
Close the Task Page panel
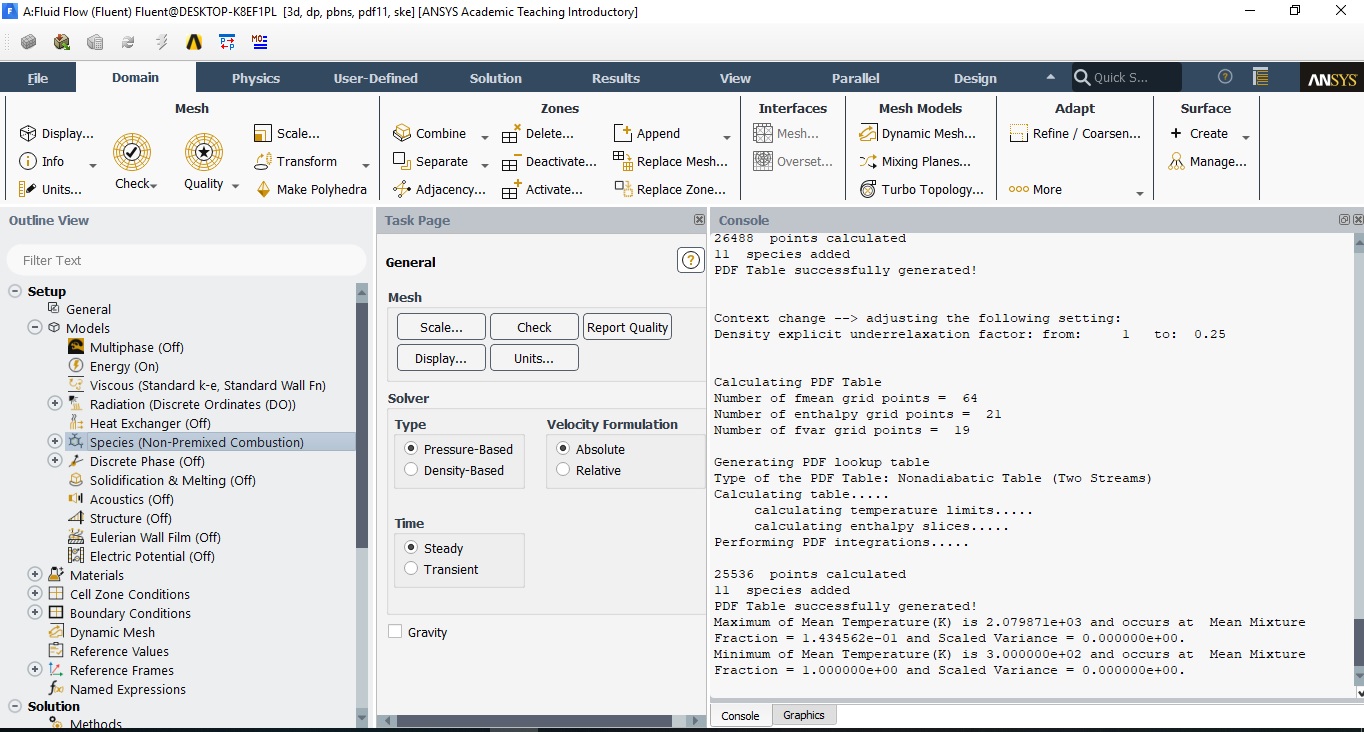click(x=699, y=220)
